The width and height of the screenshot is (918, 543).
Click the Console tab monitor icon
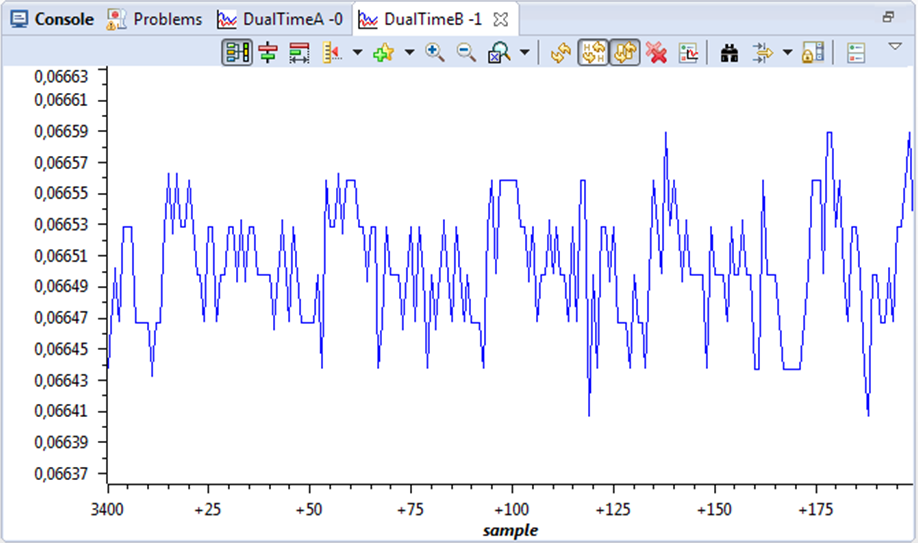coord(19,19)
